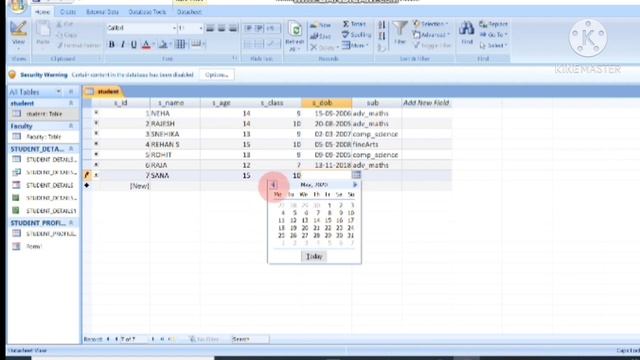This screenshot has width=640, height=360.
Task: Toggle Bold formatting
Action: pyautogui.click(x=111, y=44)
